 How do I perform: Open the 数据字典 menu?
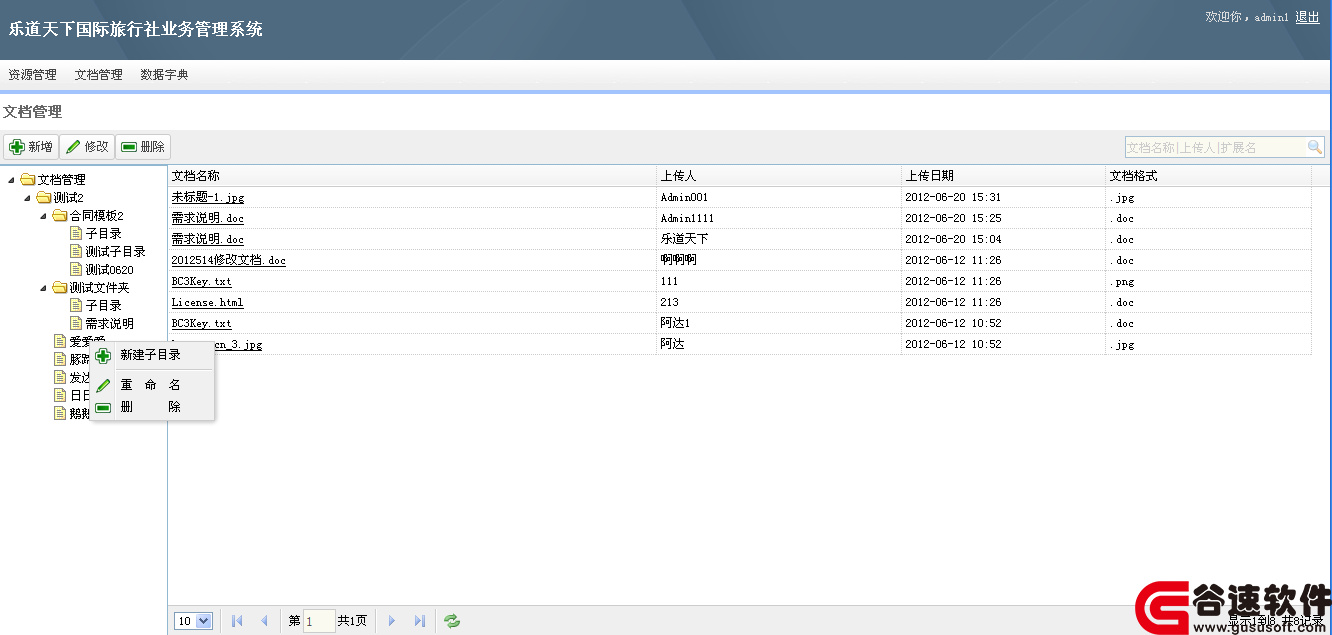(164, 75)
